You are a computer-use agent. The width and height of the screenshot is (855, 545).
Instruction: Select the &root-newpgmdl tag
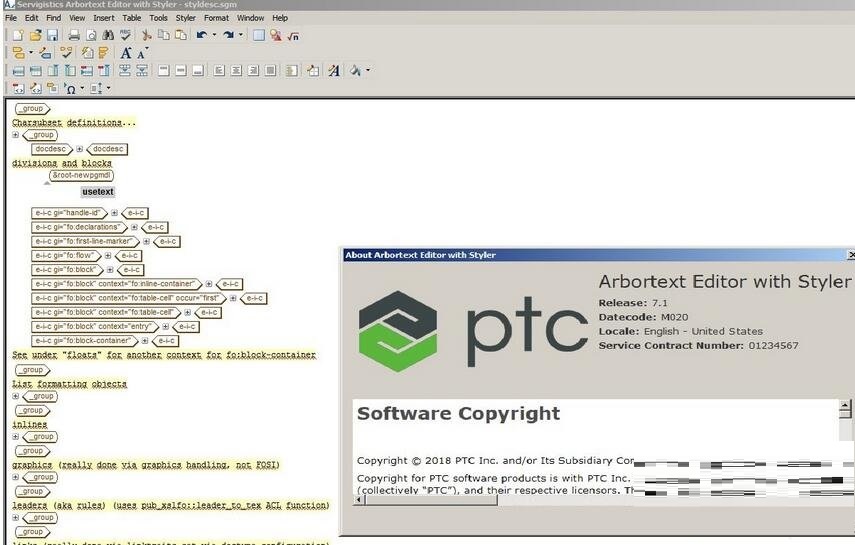coord(81,176)
